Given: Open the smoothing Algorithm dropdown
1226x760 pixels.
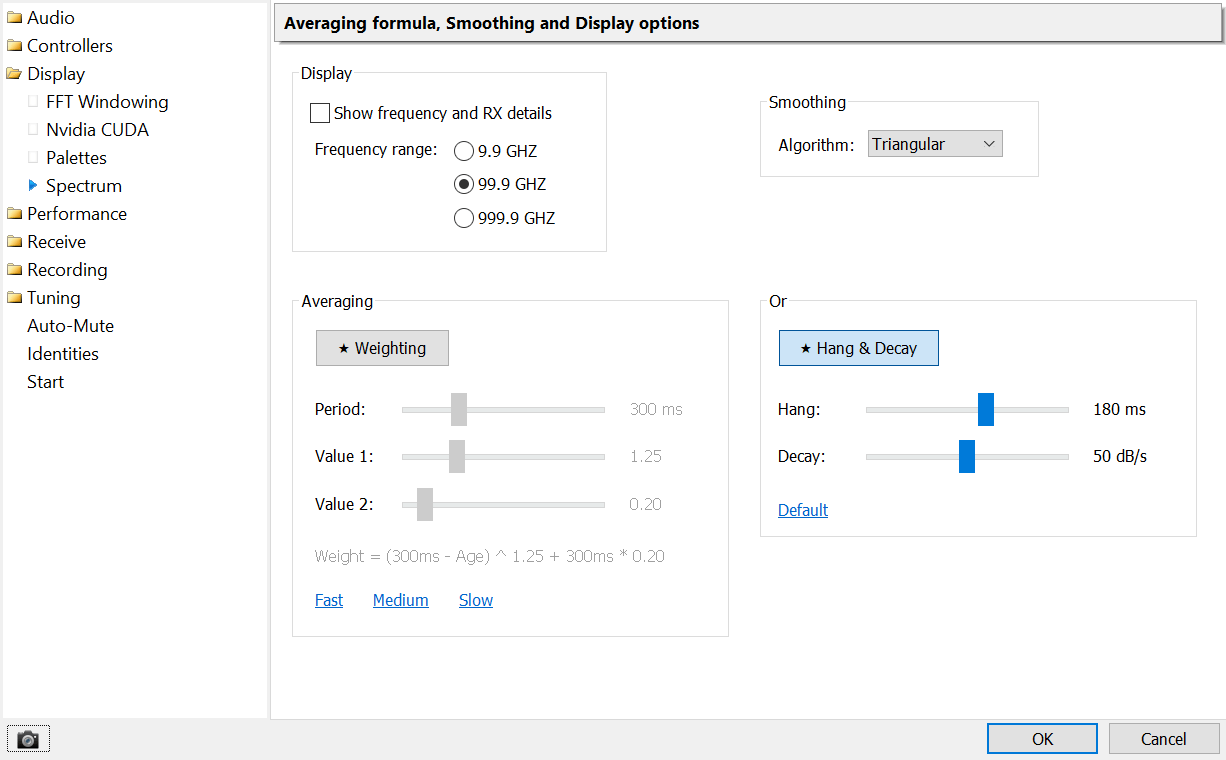Looking at the screenshot, I should click(x=935, y=144).
